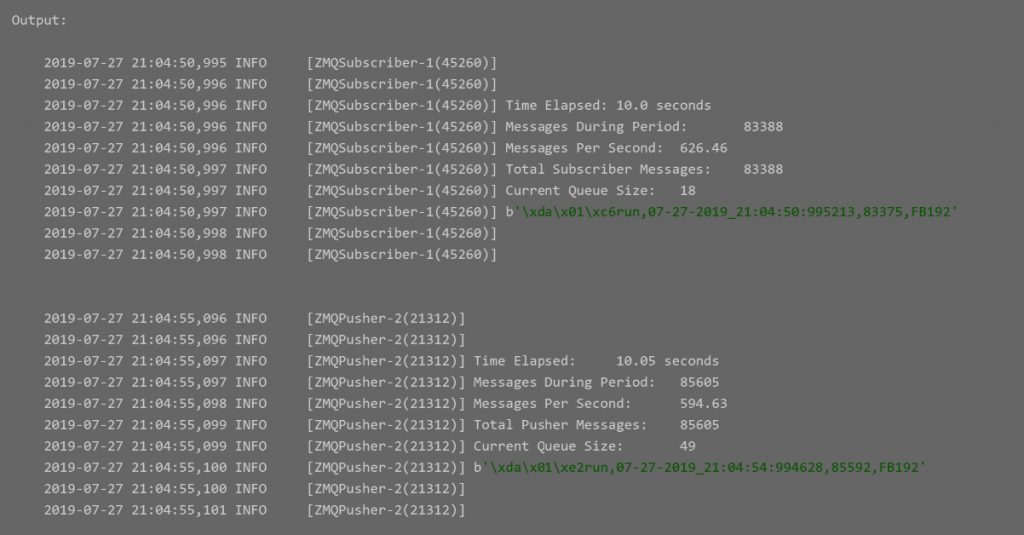Click subscriber Messages Per Second 626.46

click(703, 148)
